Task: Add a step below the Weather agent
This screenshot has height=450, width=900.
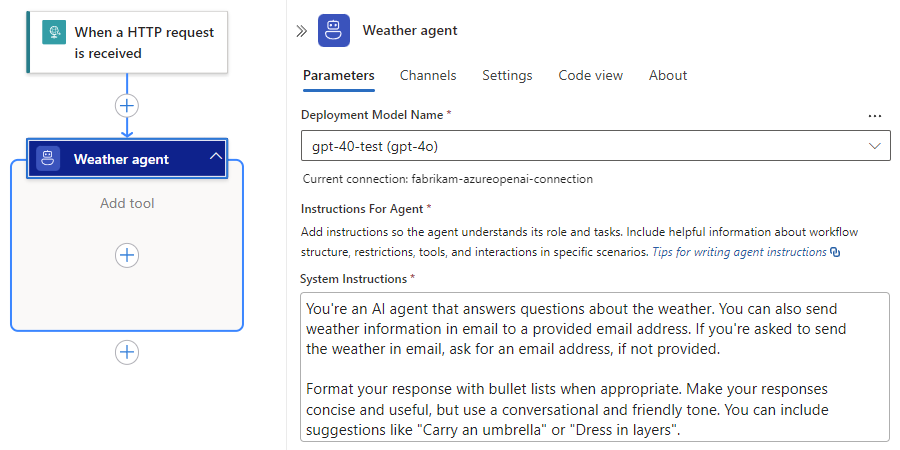Action: coord(127,352)
